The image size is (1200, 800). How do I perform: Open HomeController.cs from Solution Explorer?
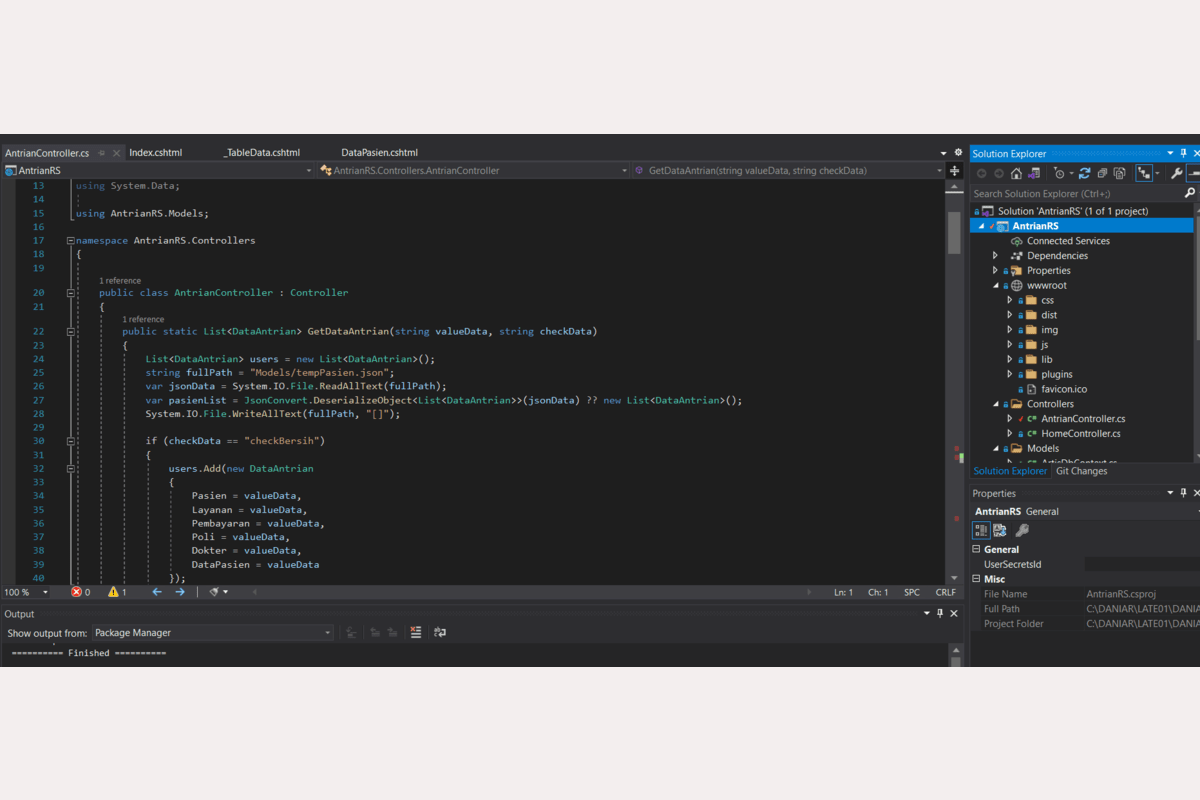(x=1080, y=434)
